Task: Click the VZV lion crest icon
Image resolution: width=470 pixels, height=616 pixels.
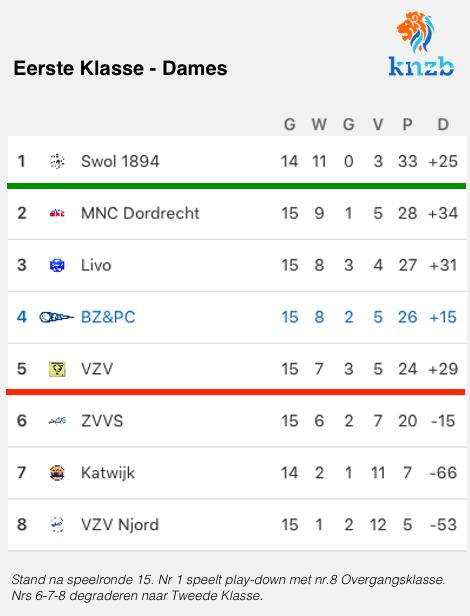Action: pos(57,369)
